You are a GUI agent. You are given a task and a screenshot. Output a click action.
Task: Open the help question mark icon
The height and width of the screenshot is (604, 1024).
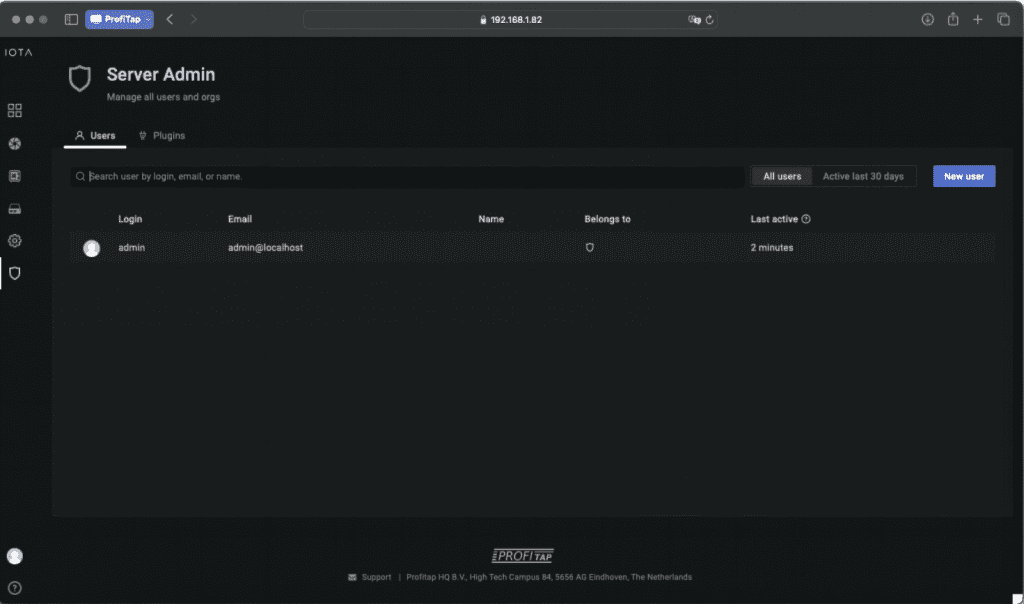point(15,588)
